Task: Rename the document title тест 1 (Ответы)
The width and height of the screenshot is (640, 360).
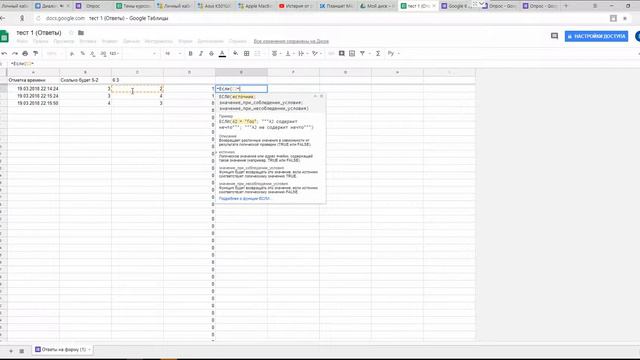Action: (39, 33)
